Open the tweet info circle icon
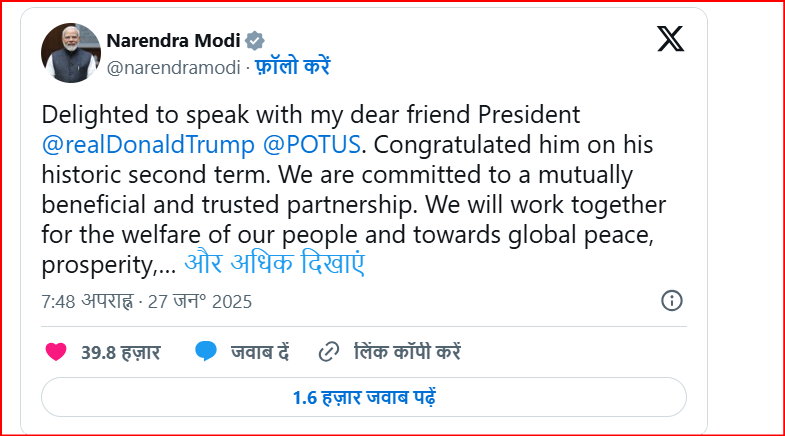 click(672, 300)
